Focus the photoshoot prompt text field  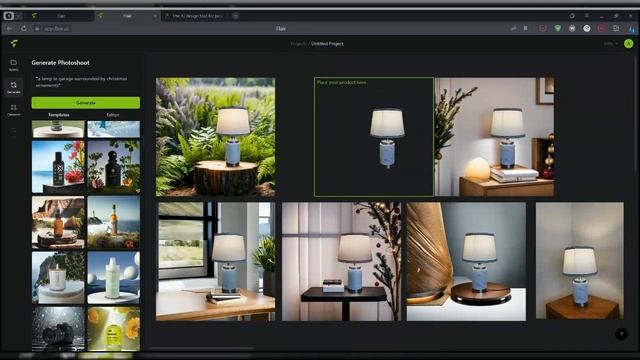pos(86,82)
